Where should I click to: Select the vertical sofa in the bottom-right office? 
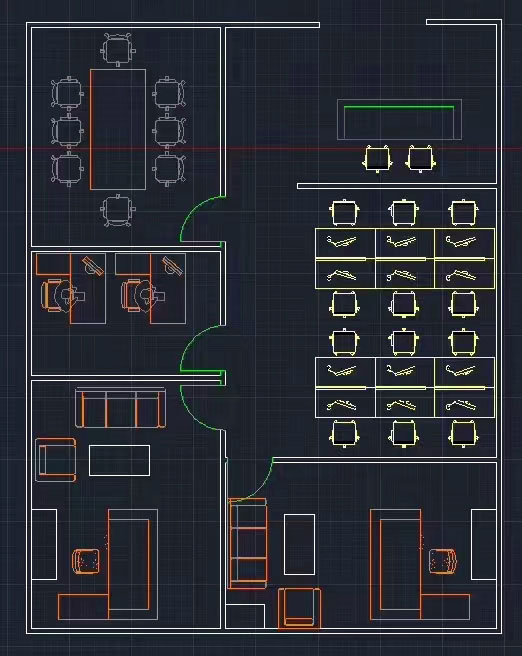coord(248,543)
